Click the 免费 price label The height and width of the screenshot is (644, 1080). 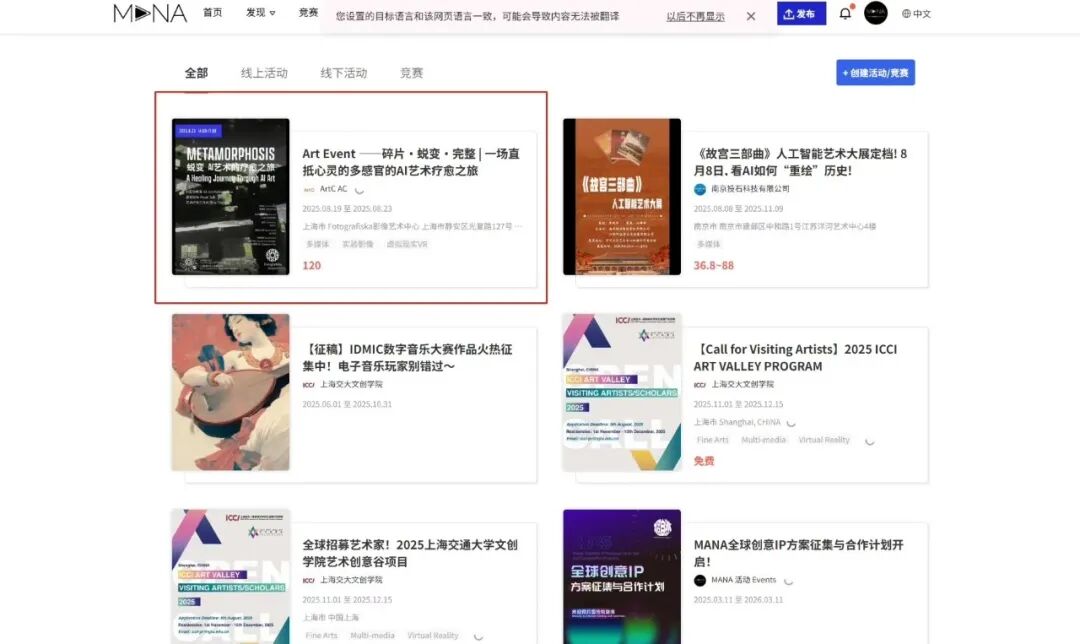(703, 461)
